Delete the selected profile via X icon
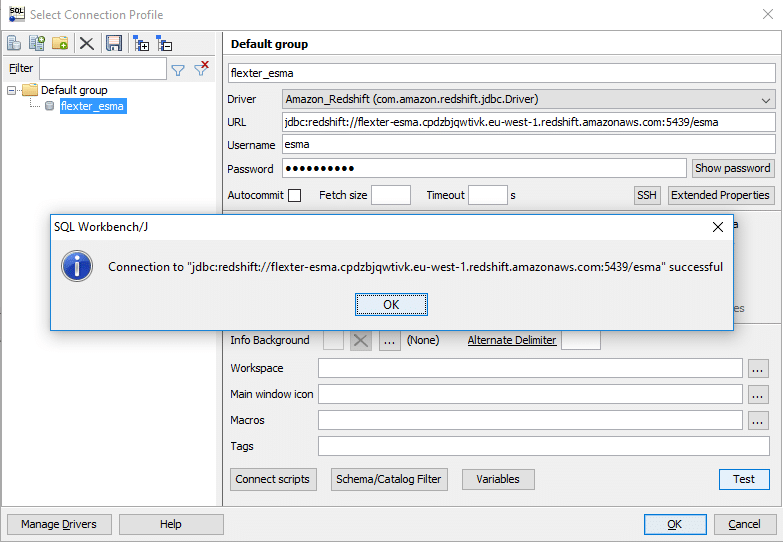This screenshot has height=542, width=783. [x=87, y=43]
